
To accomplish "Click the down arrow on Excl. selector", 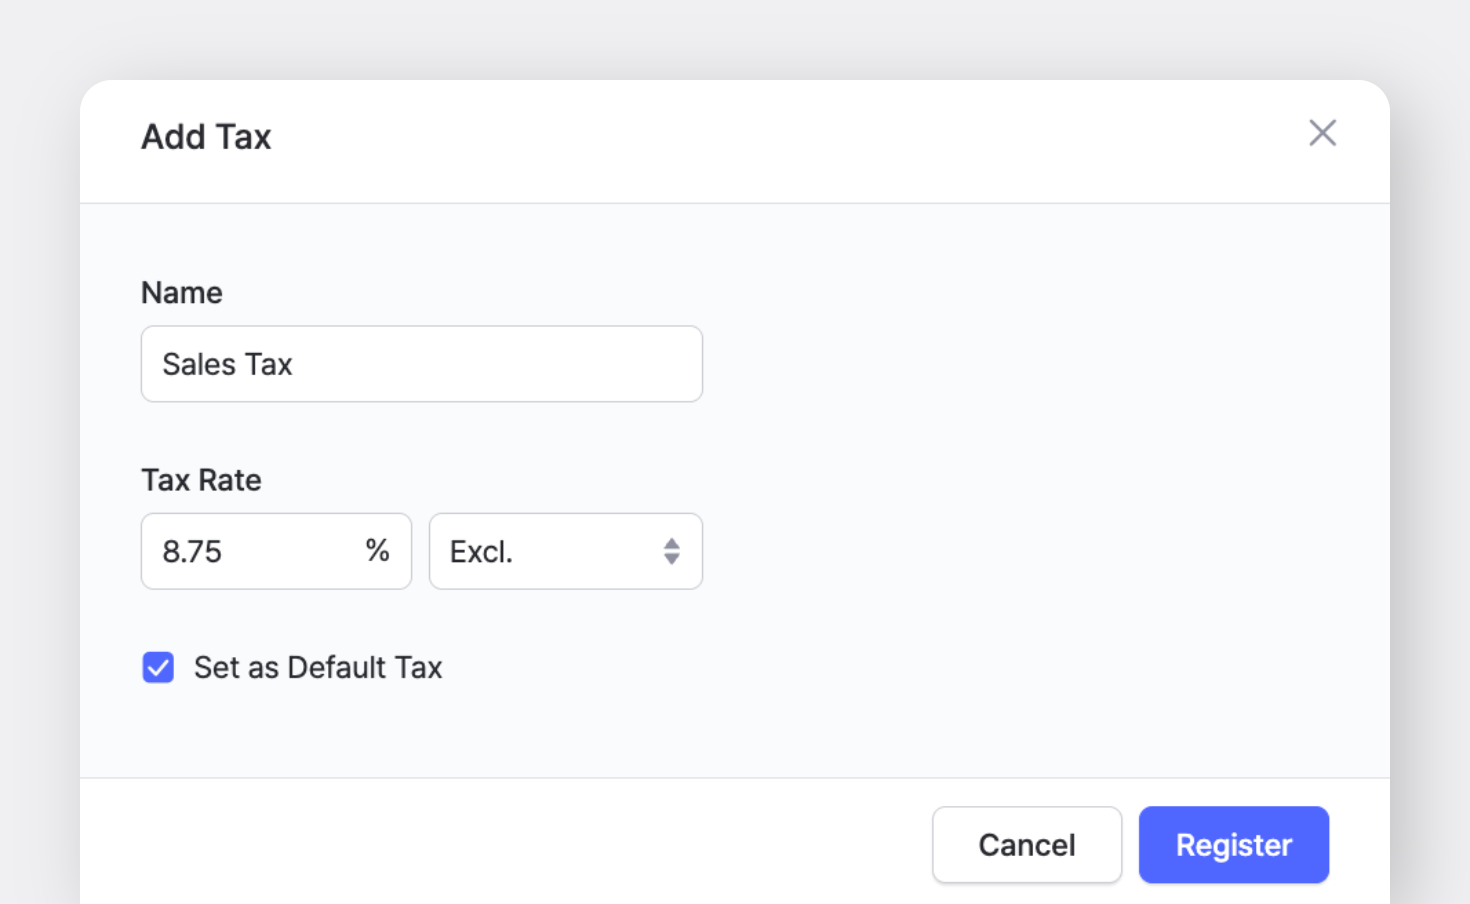I will coord(672,559).
